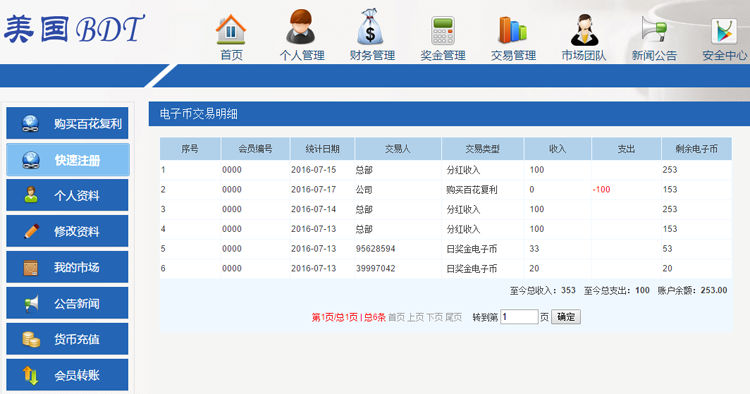
Task: Open the 财务管理 menu label
Action: [x=372, y=55]
